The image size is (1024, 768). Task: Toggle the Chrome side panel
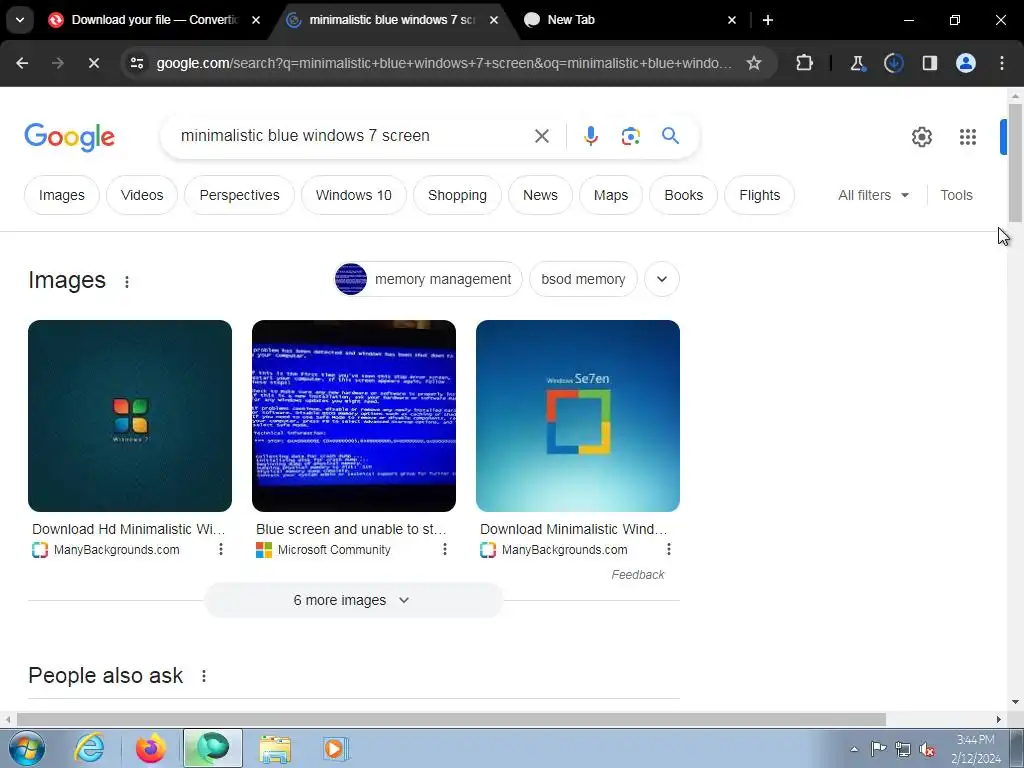click(x=929, y=63)
